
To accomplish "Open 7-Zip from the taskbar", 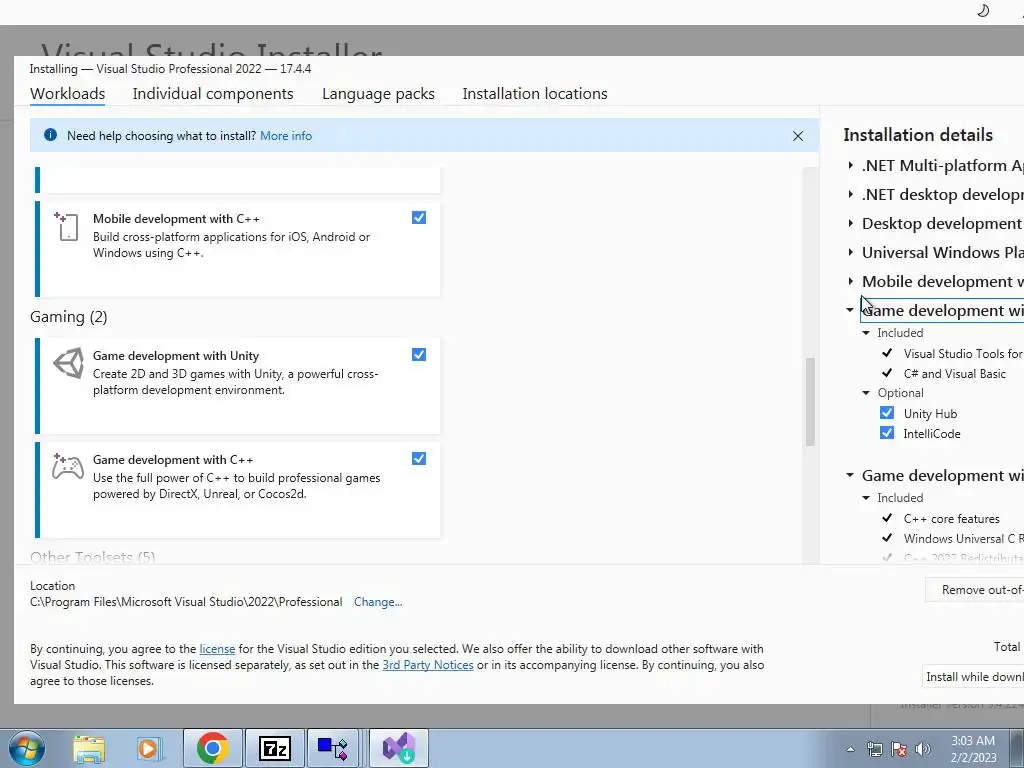I will pos(274,748).
